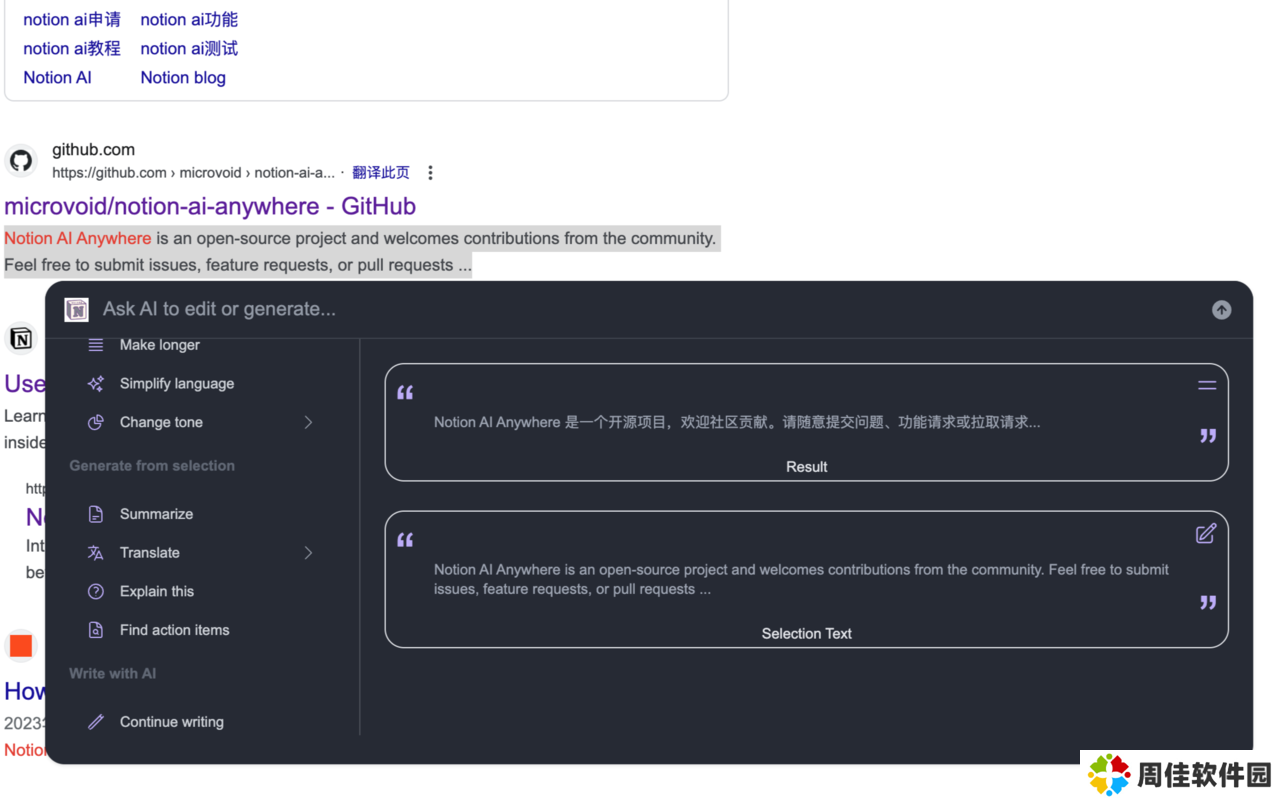Click the 翻译此页 translate page link

[x=380, y=173]
